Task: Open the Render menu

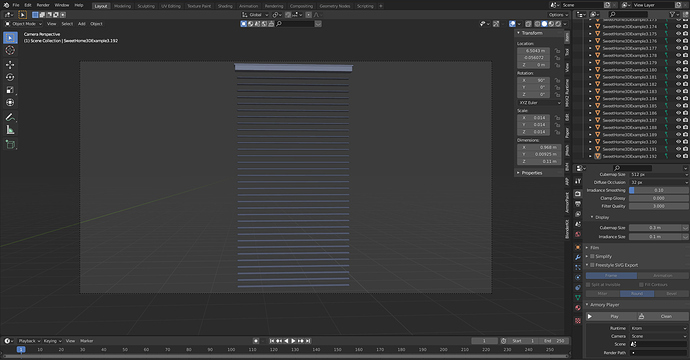Action: tap(43, 5)
